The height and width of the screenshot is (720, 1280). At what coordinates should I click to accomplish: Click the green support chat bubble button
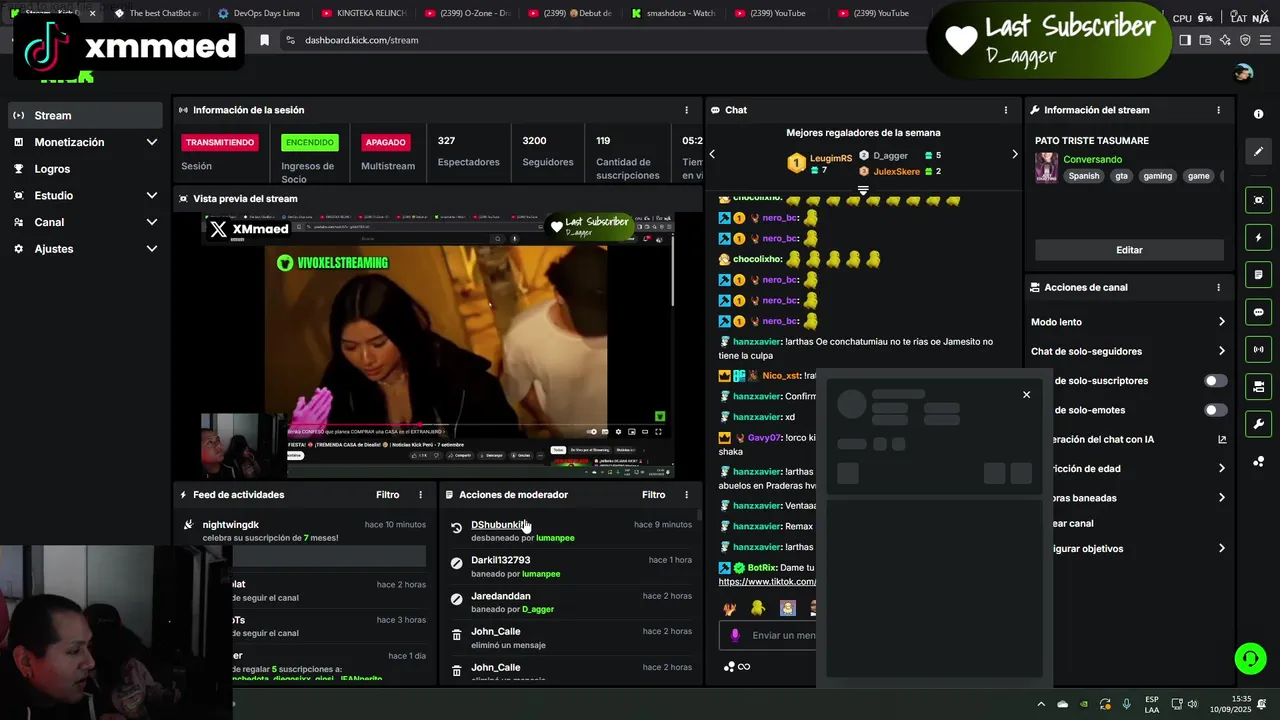coord(1250,658)
